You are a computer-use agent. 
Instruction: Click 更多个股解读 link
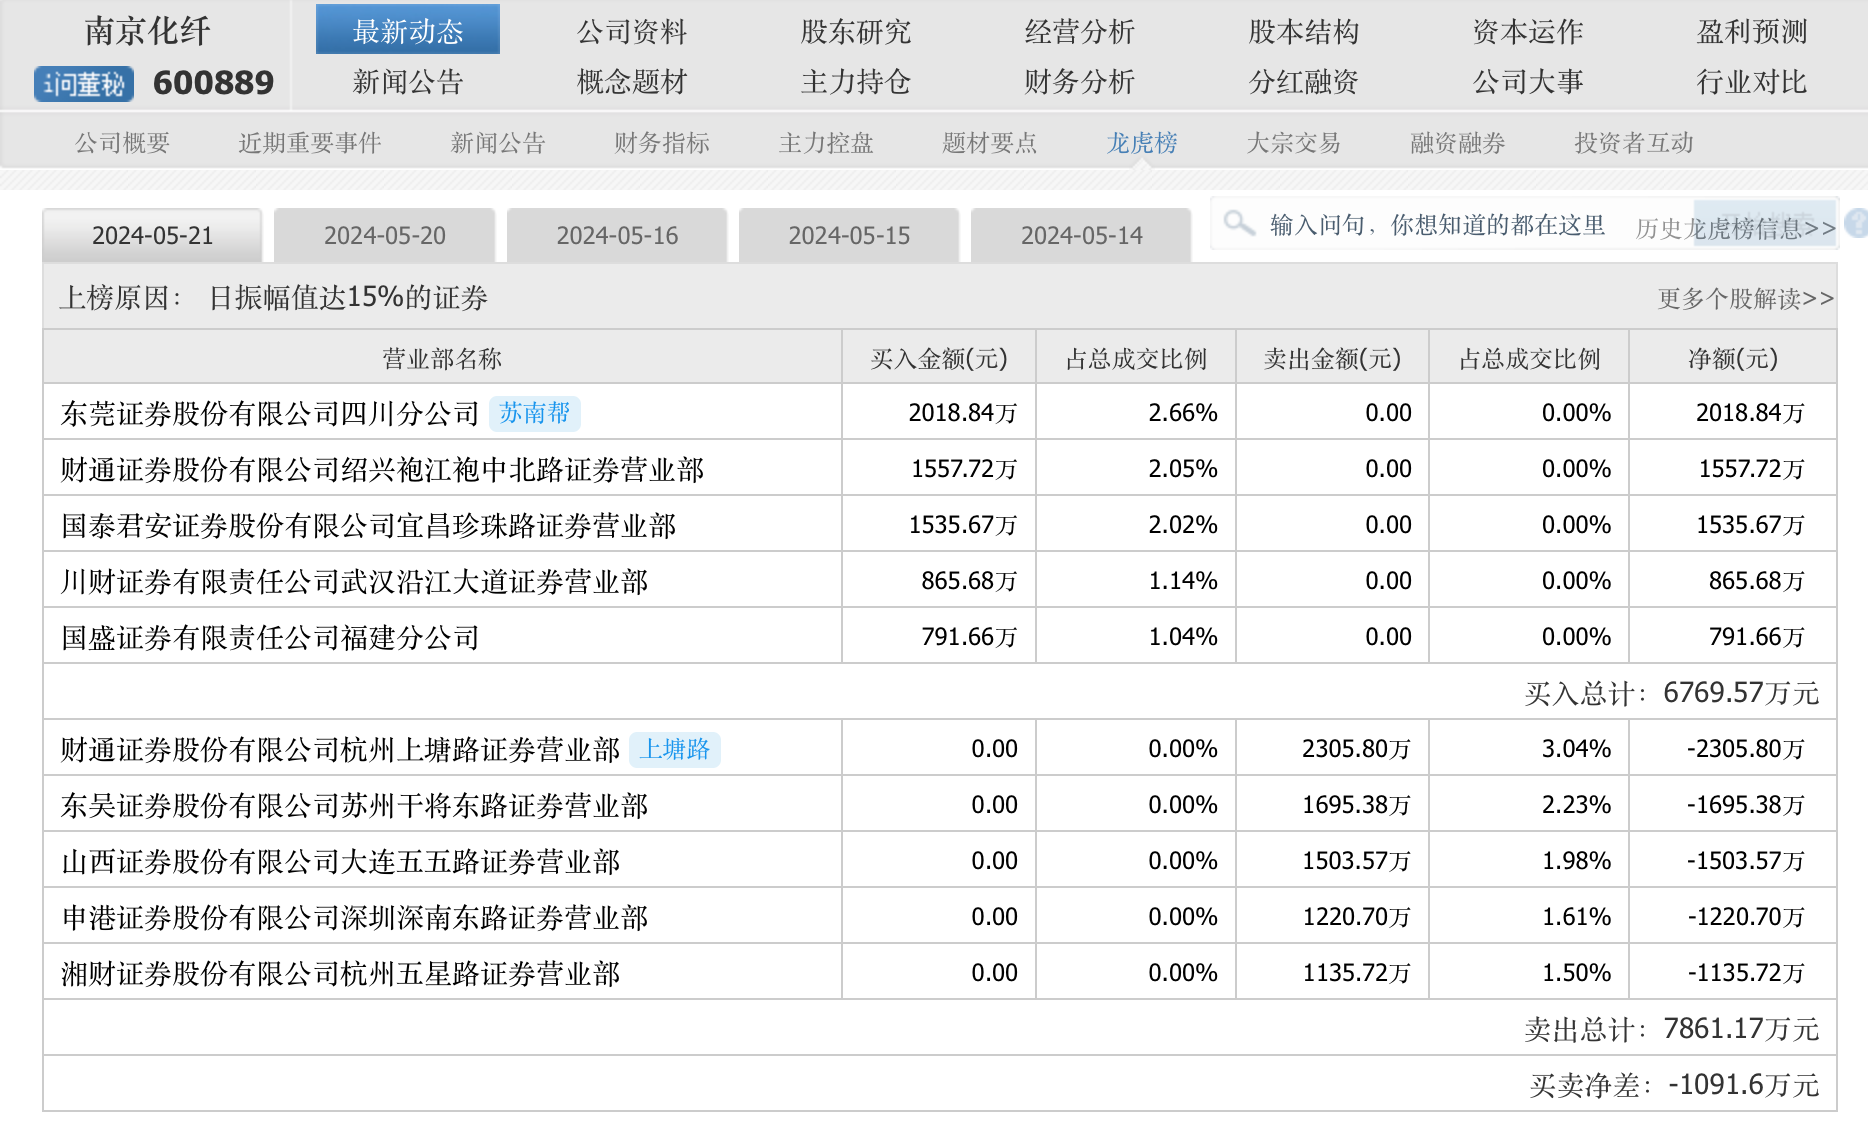click(x=1745, y=298)
